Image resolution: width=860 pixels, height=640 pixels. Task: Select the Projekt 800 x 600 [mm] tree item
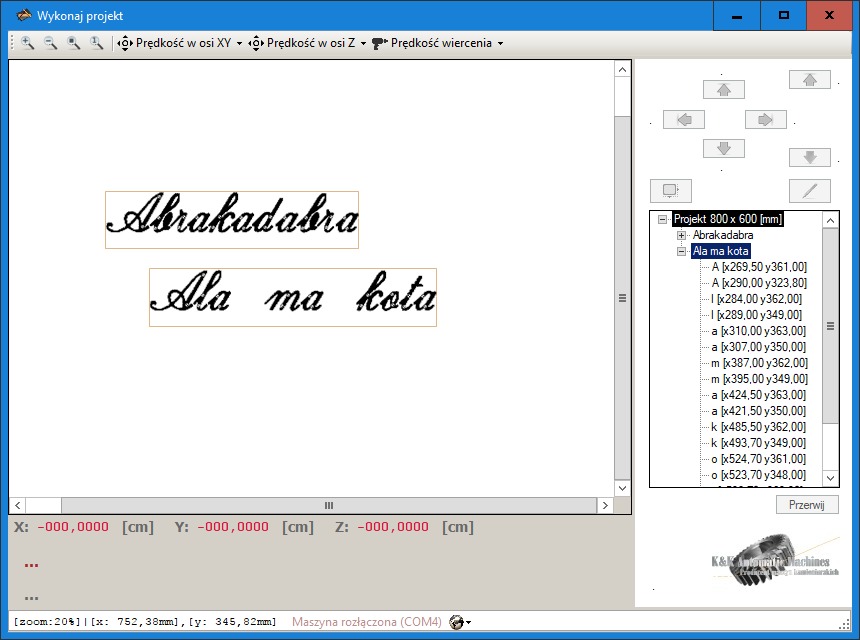[x=727, y=219]
